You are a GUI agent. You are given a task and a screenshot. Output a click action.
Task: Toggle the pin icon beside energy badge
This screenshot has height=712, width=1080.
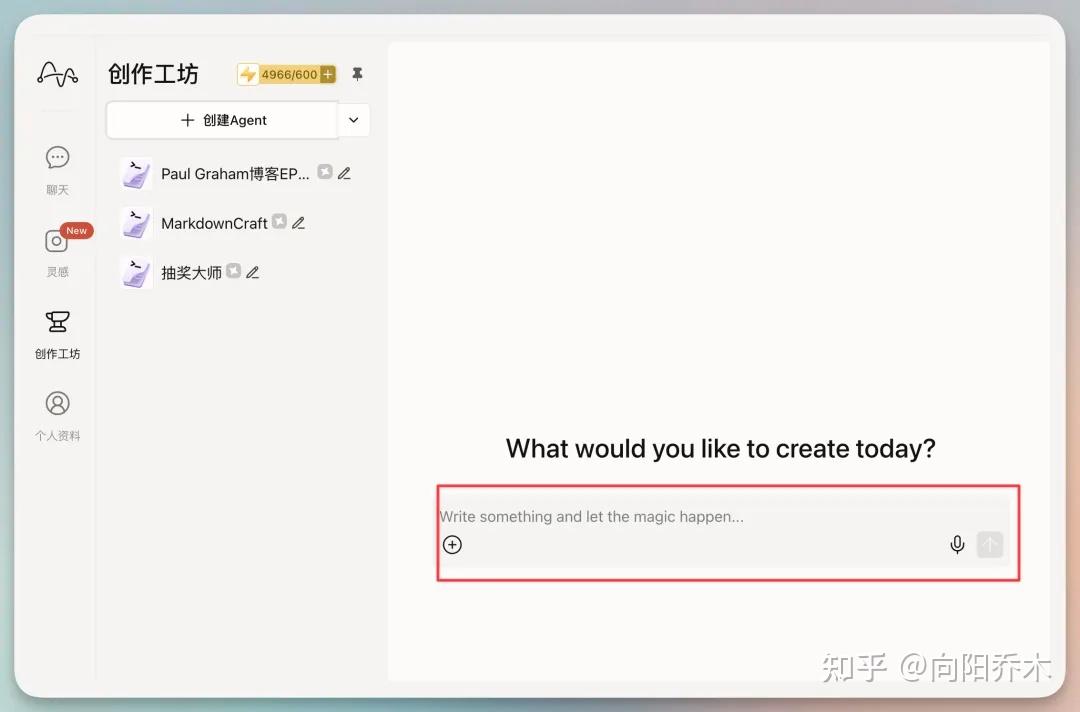(357, 73)
